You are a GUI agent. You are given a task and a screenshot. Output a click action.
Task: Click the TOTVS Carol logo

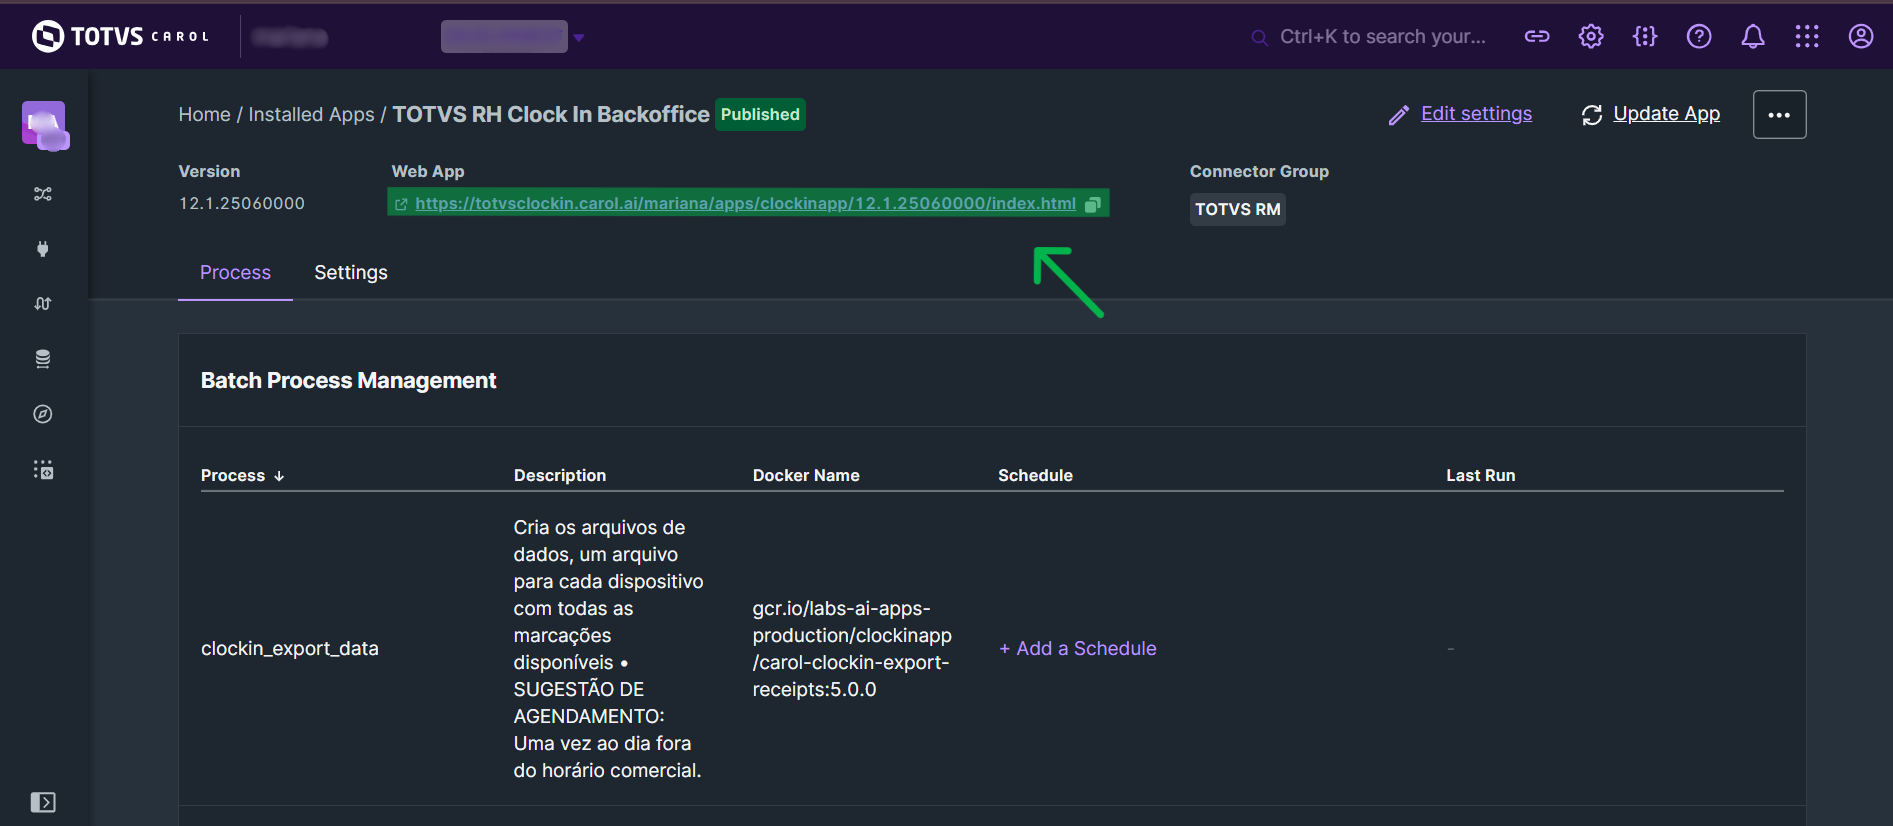(x=120, y=37)
